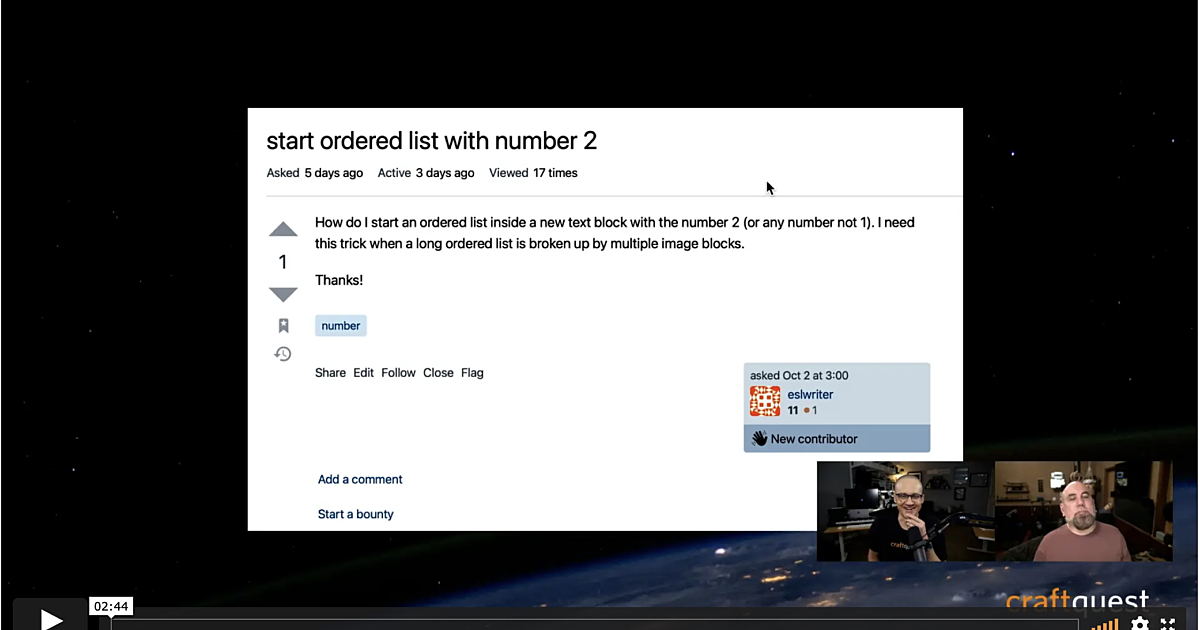Open video settings gear icon

[x=1139, y=623]
